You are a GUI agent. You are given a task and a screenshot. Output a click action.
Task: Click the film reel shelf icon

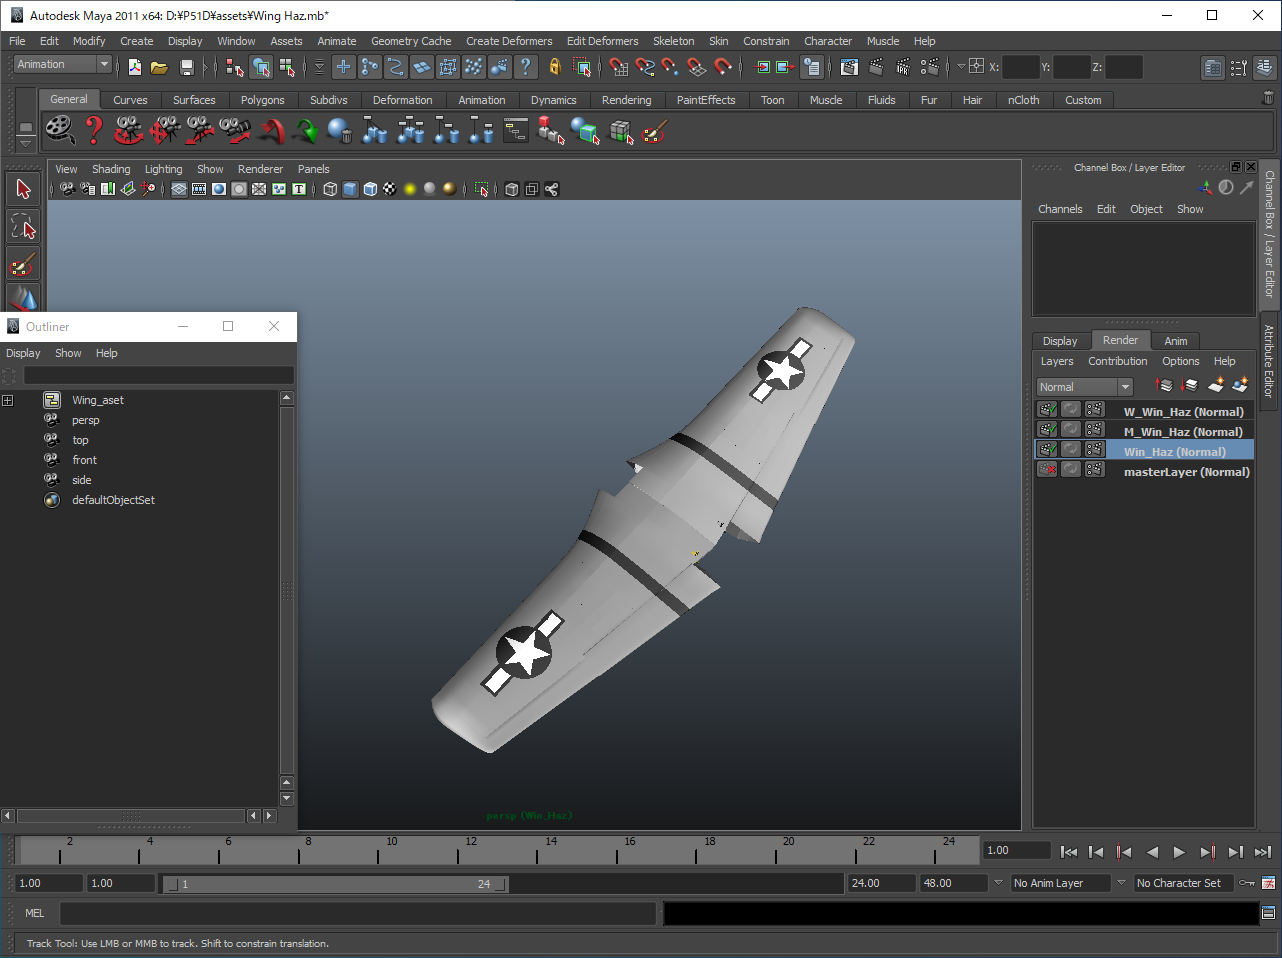click(60, 130)
